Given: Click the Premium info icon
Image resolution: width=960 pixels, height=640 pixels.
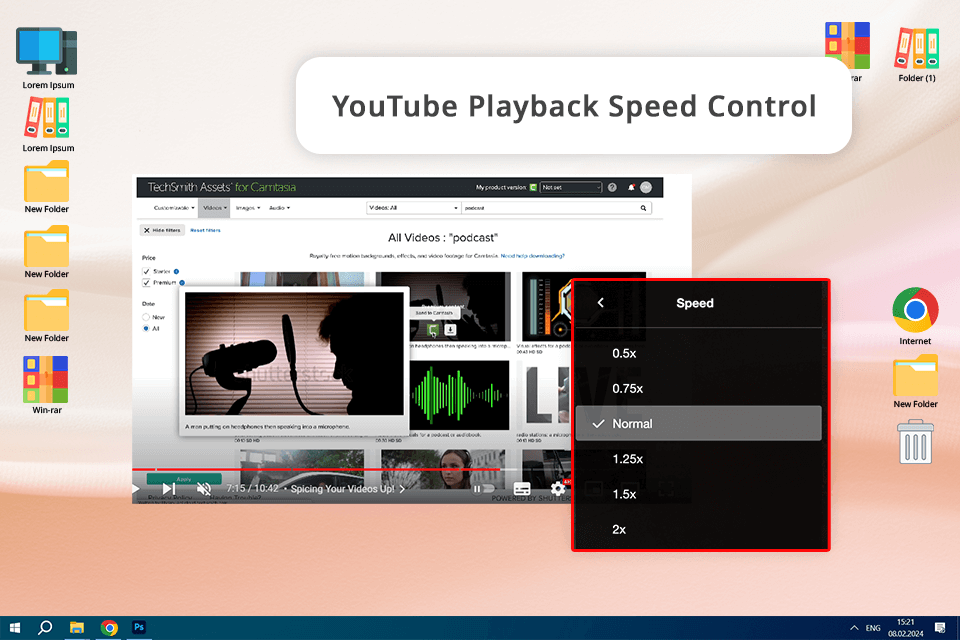Looking at the screenshot, I should point(182,282).
